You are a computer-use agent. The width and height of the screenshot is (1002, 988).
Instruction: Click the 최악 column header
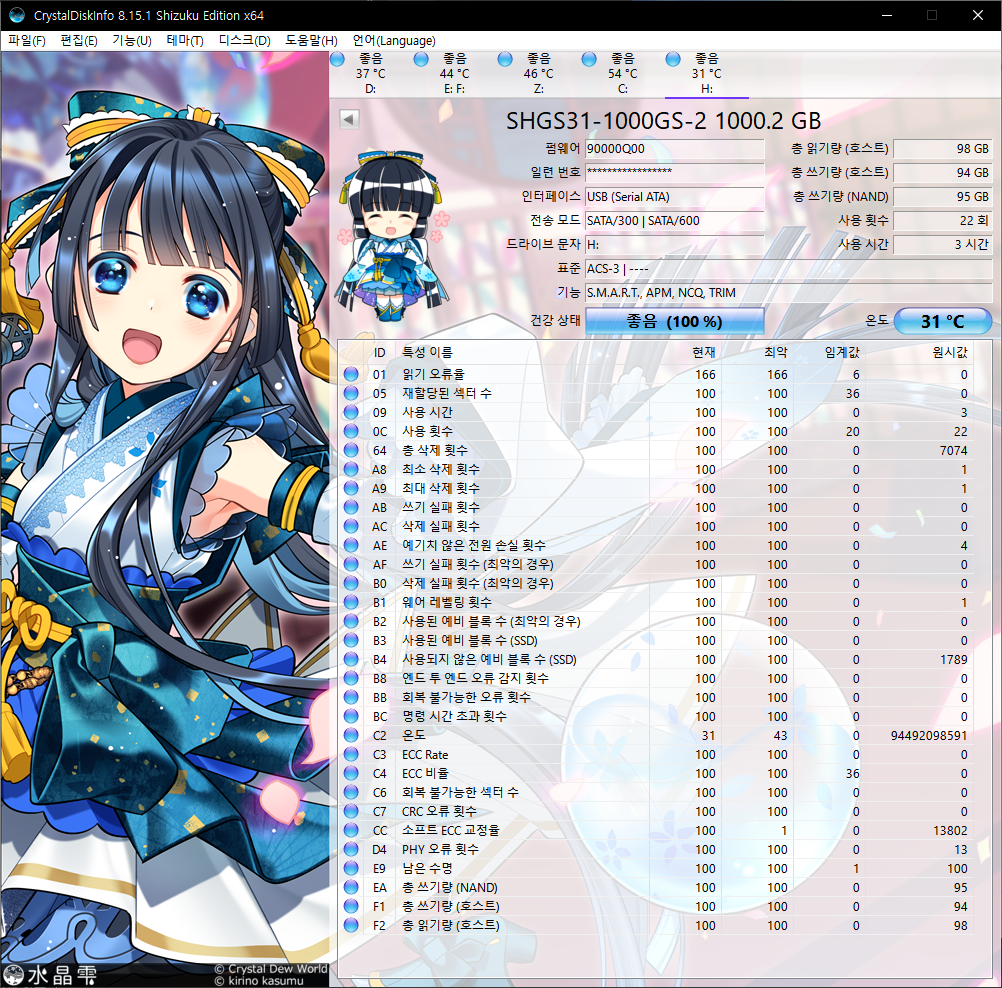coord(776,352)
